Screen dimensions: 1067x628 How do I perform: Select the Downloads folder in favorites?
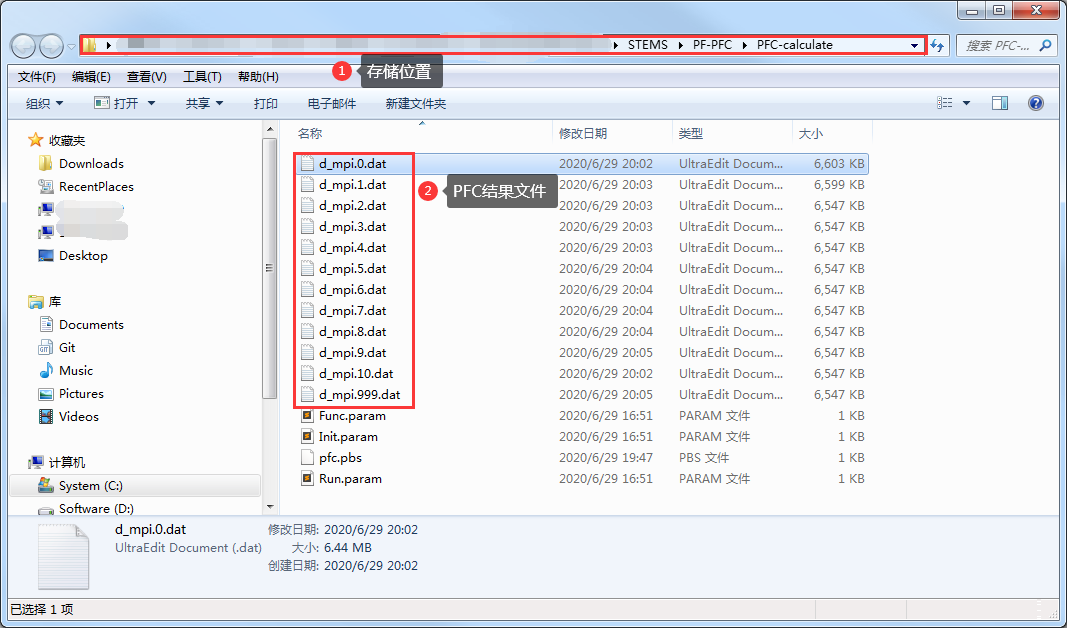pyautogui.click(x=90, y=163)
